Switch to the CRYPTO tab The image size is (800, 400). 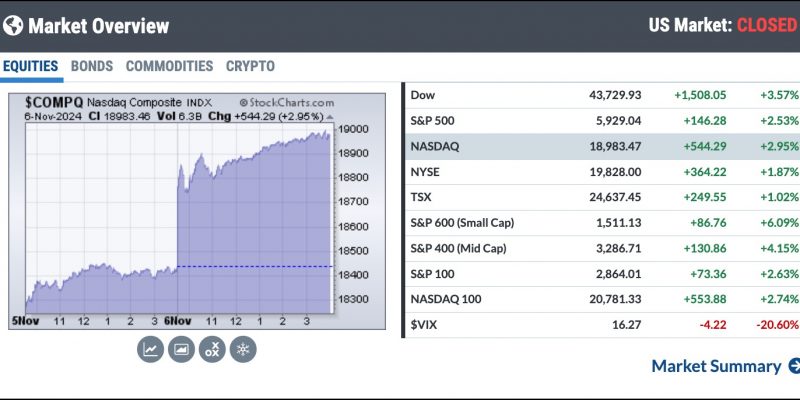pos(251,66)
